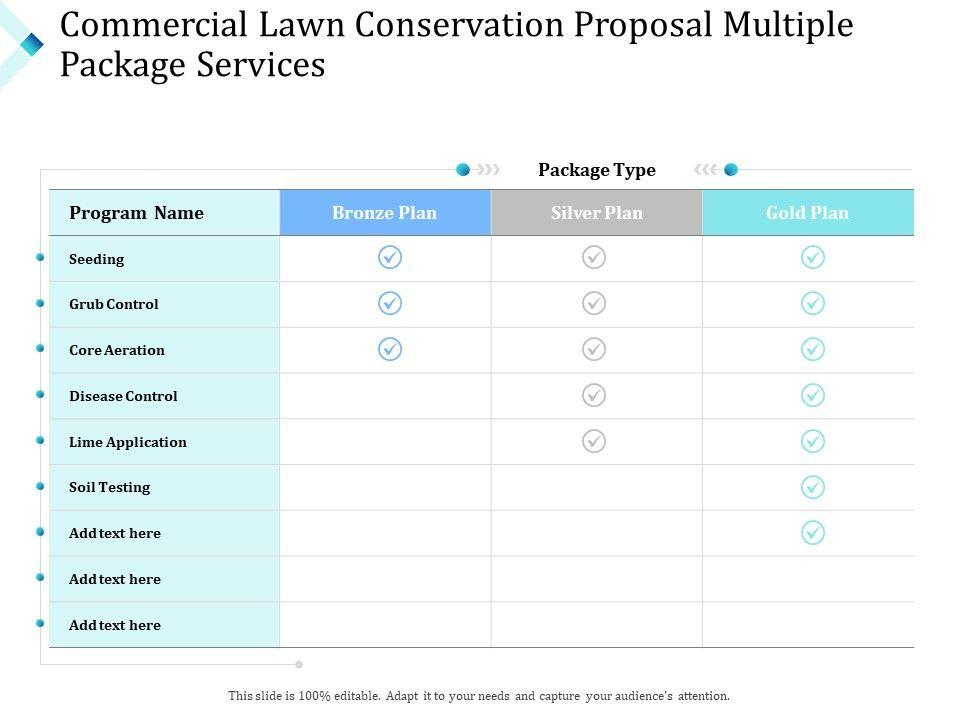The height and width of the screenshot is (720, 960).
Task: Click the Package Type label
Action: click(597, 170)
